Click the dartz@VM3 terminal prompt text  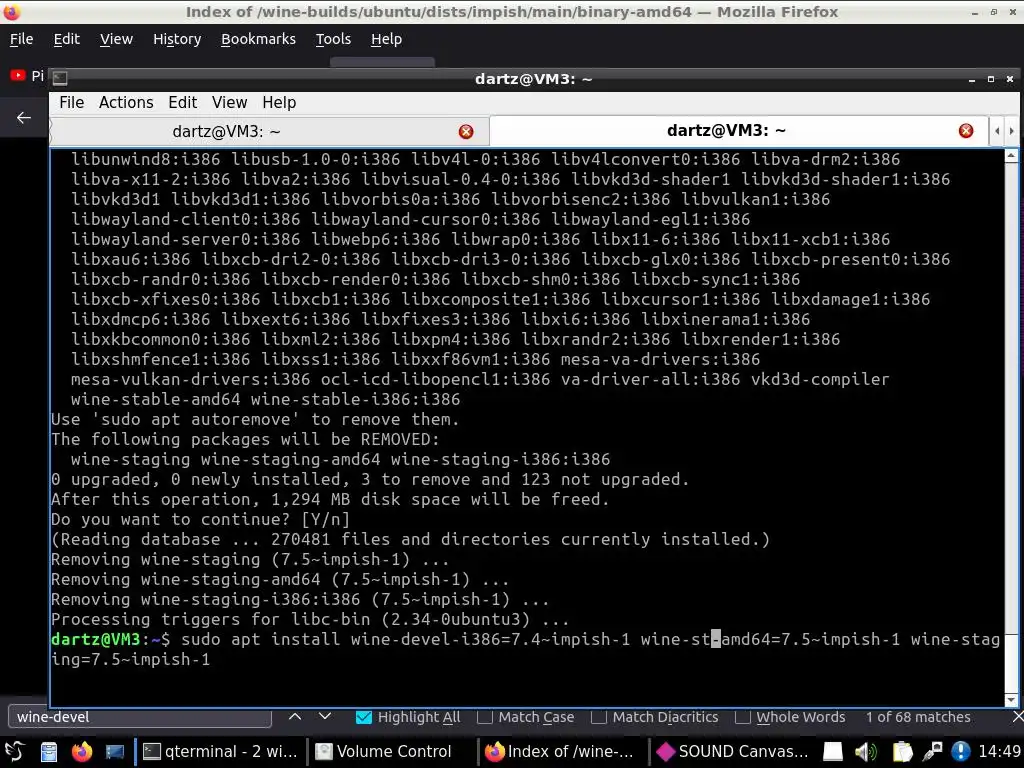coord(111,639)
